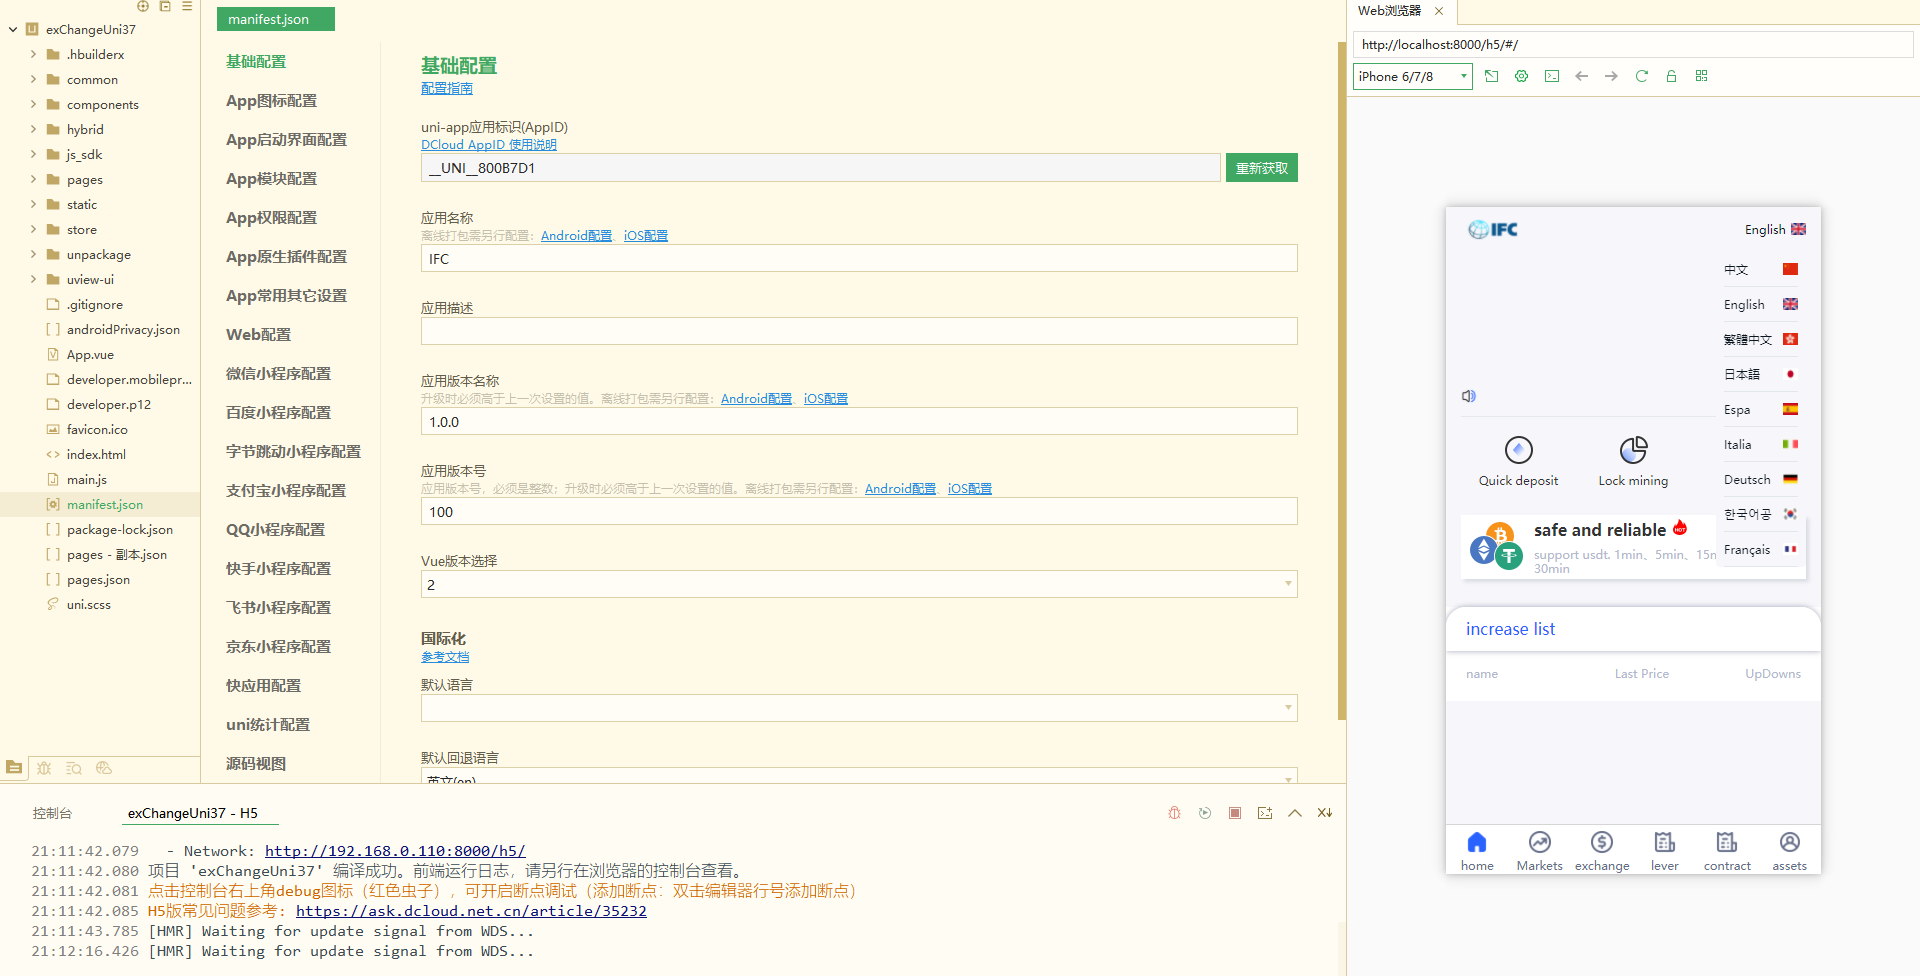Open the DCloud AppID 使用说明 link
1920x976 pixels.
(x=488, y=145)
